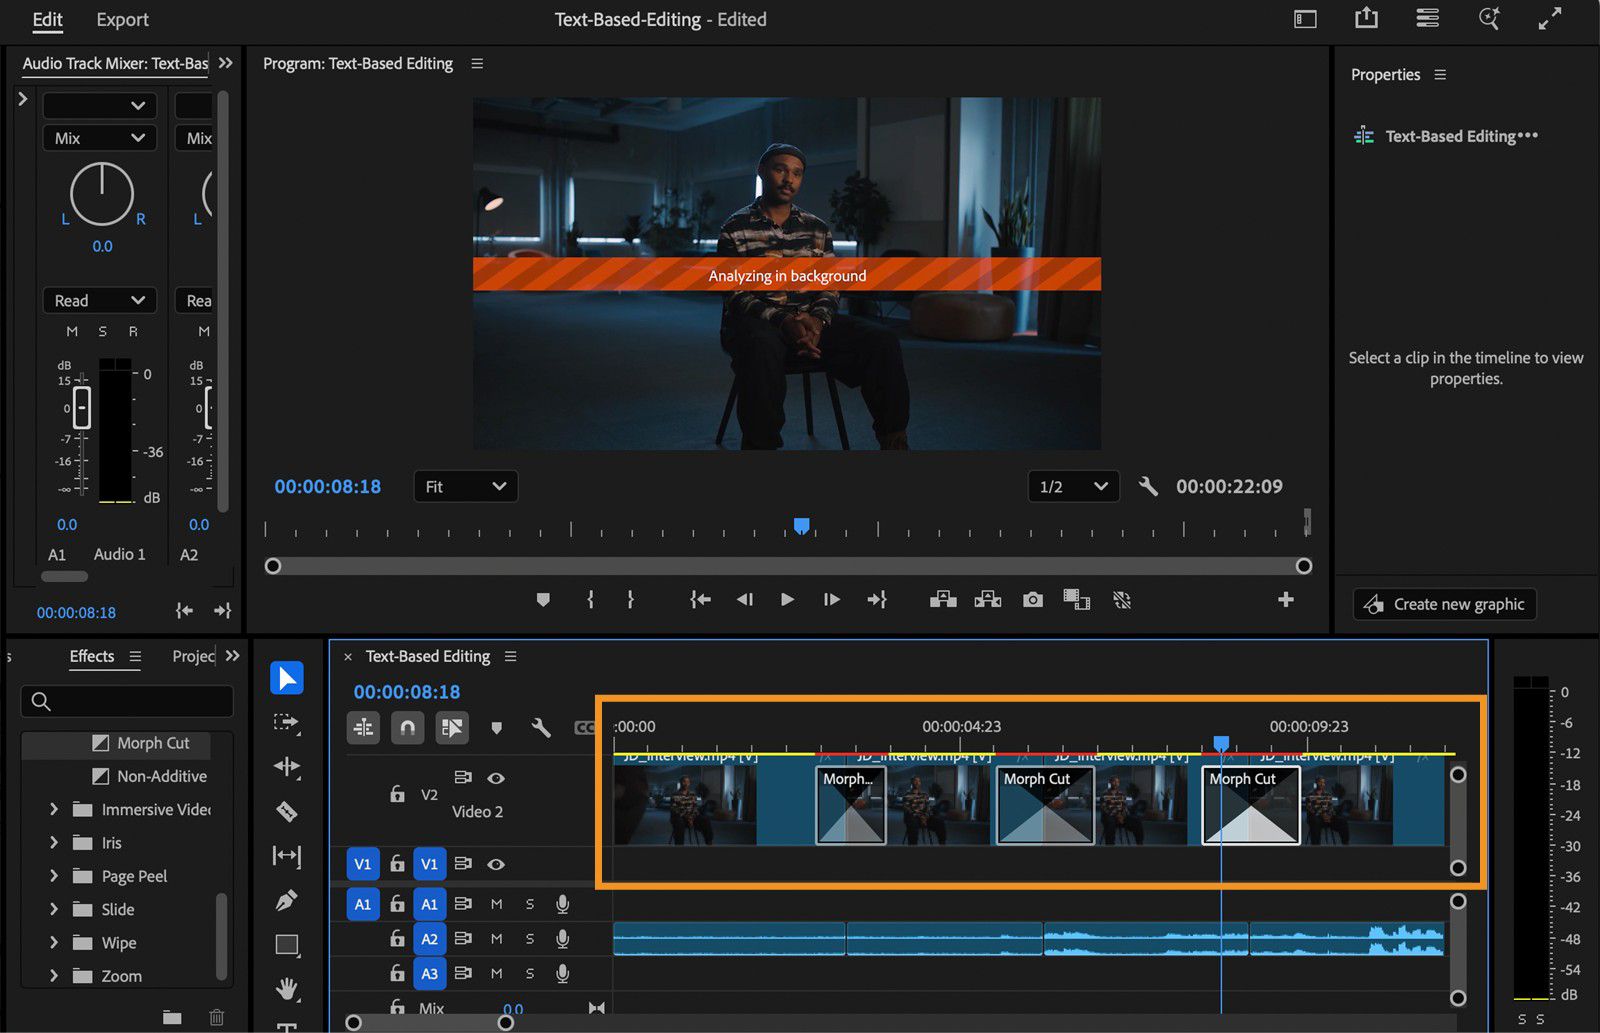Viewport: 1600px width, 1033px height.
Task: Select the Hand tool
Action: tap(288, 988)
